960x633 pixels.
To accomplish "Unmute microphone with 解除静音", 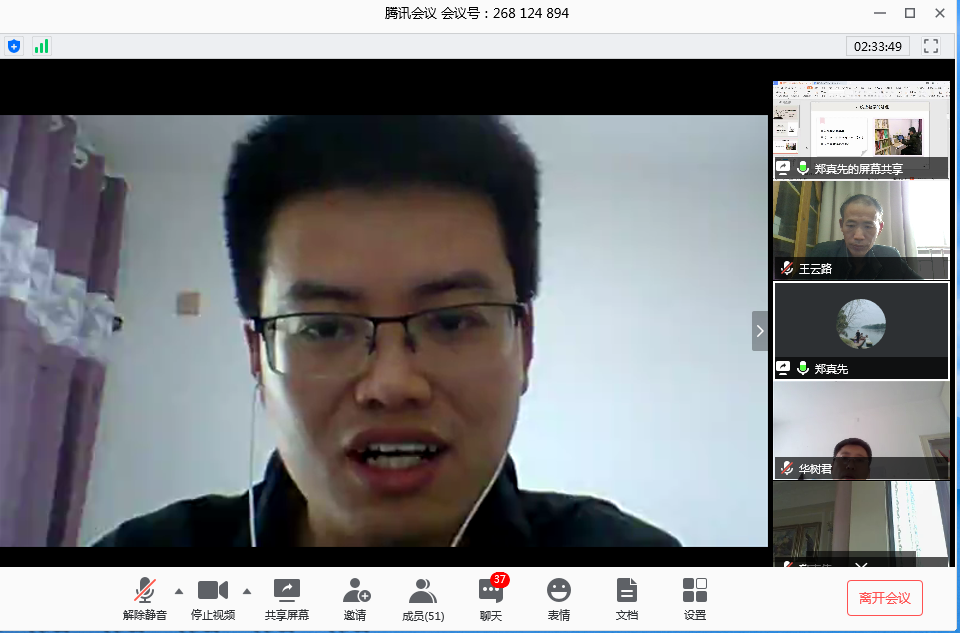I will [x=145, y=599].
